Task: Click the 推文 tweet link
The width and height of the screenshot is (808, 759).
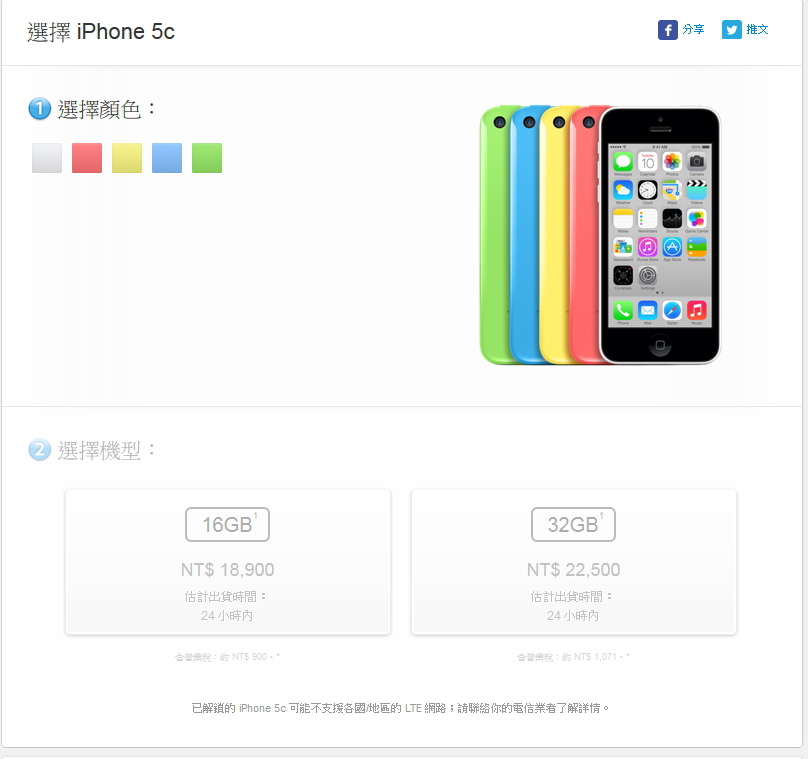Action: click(x=757, y=29)
